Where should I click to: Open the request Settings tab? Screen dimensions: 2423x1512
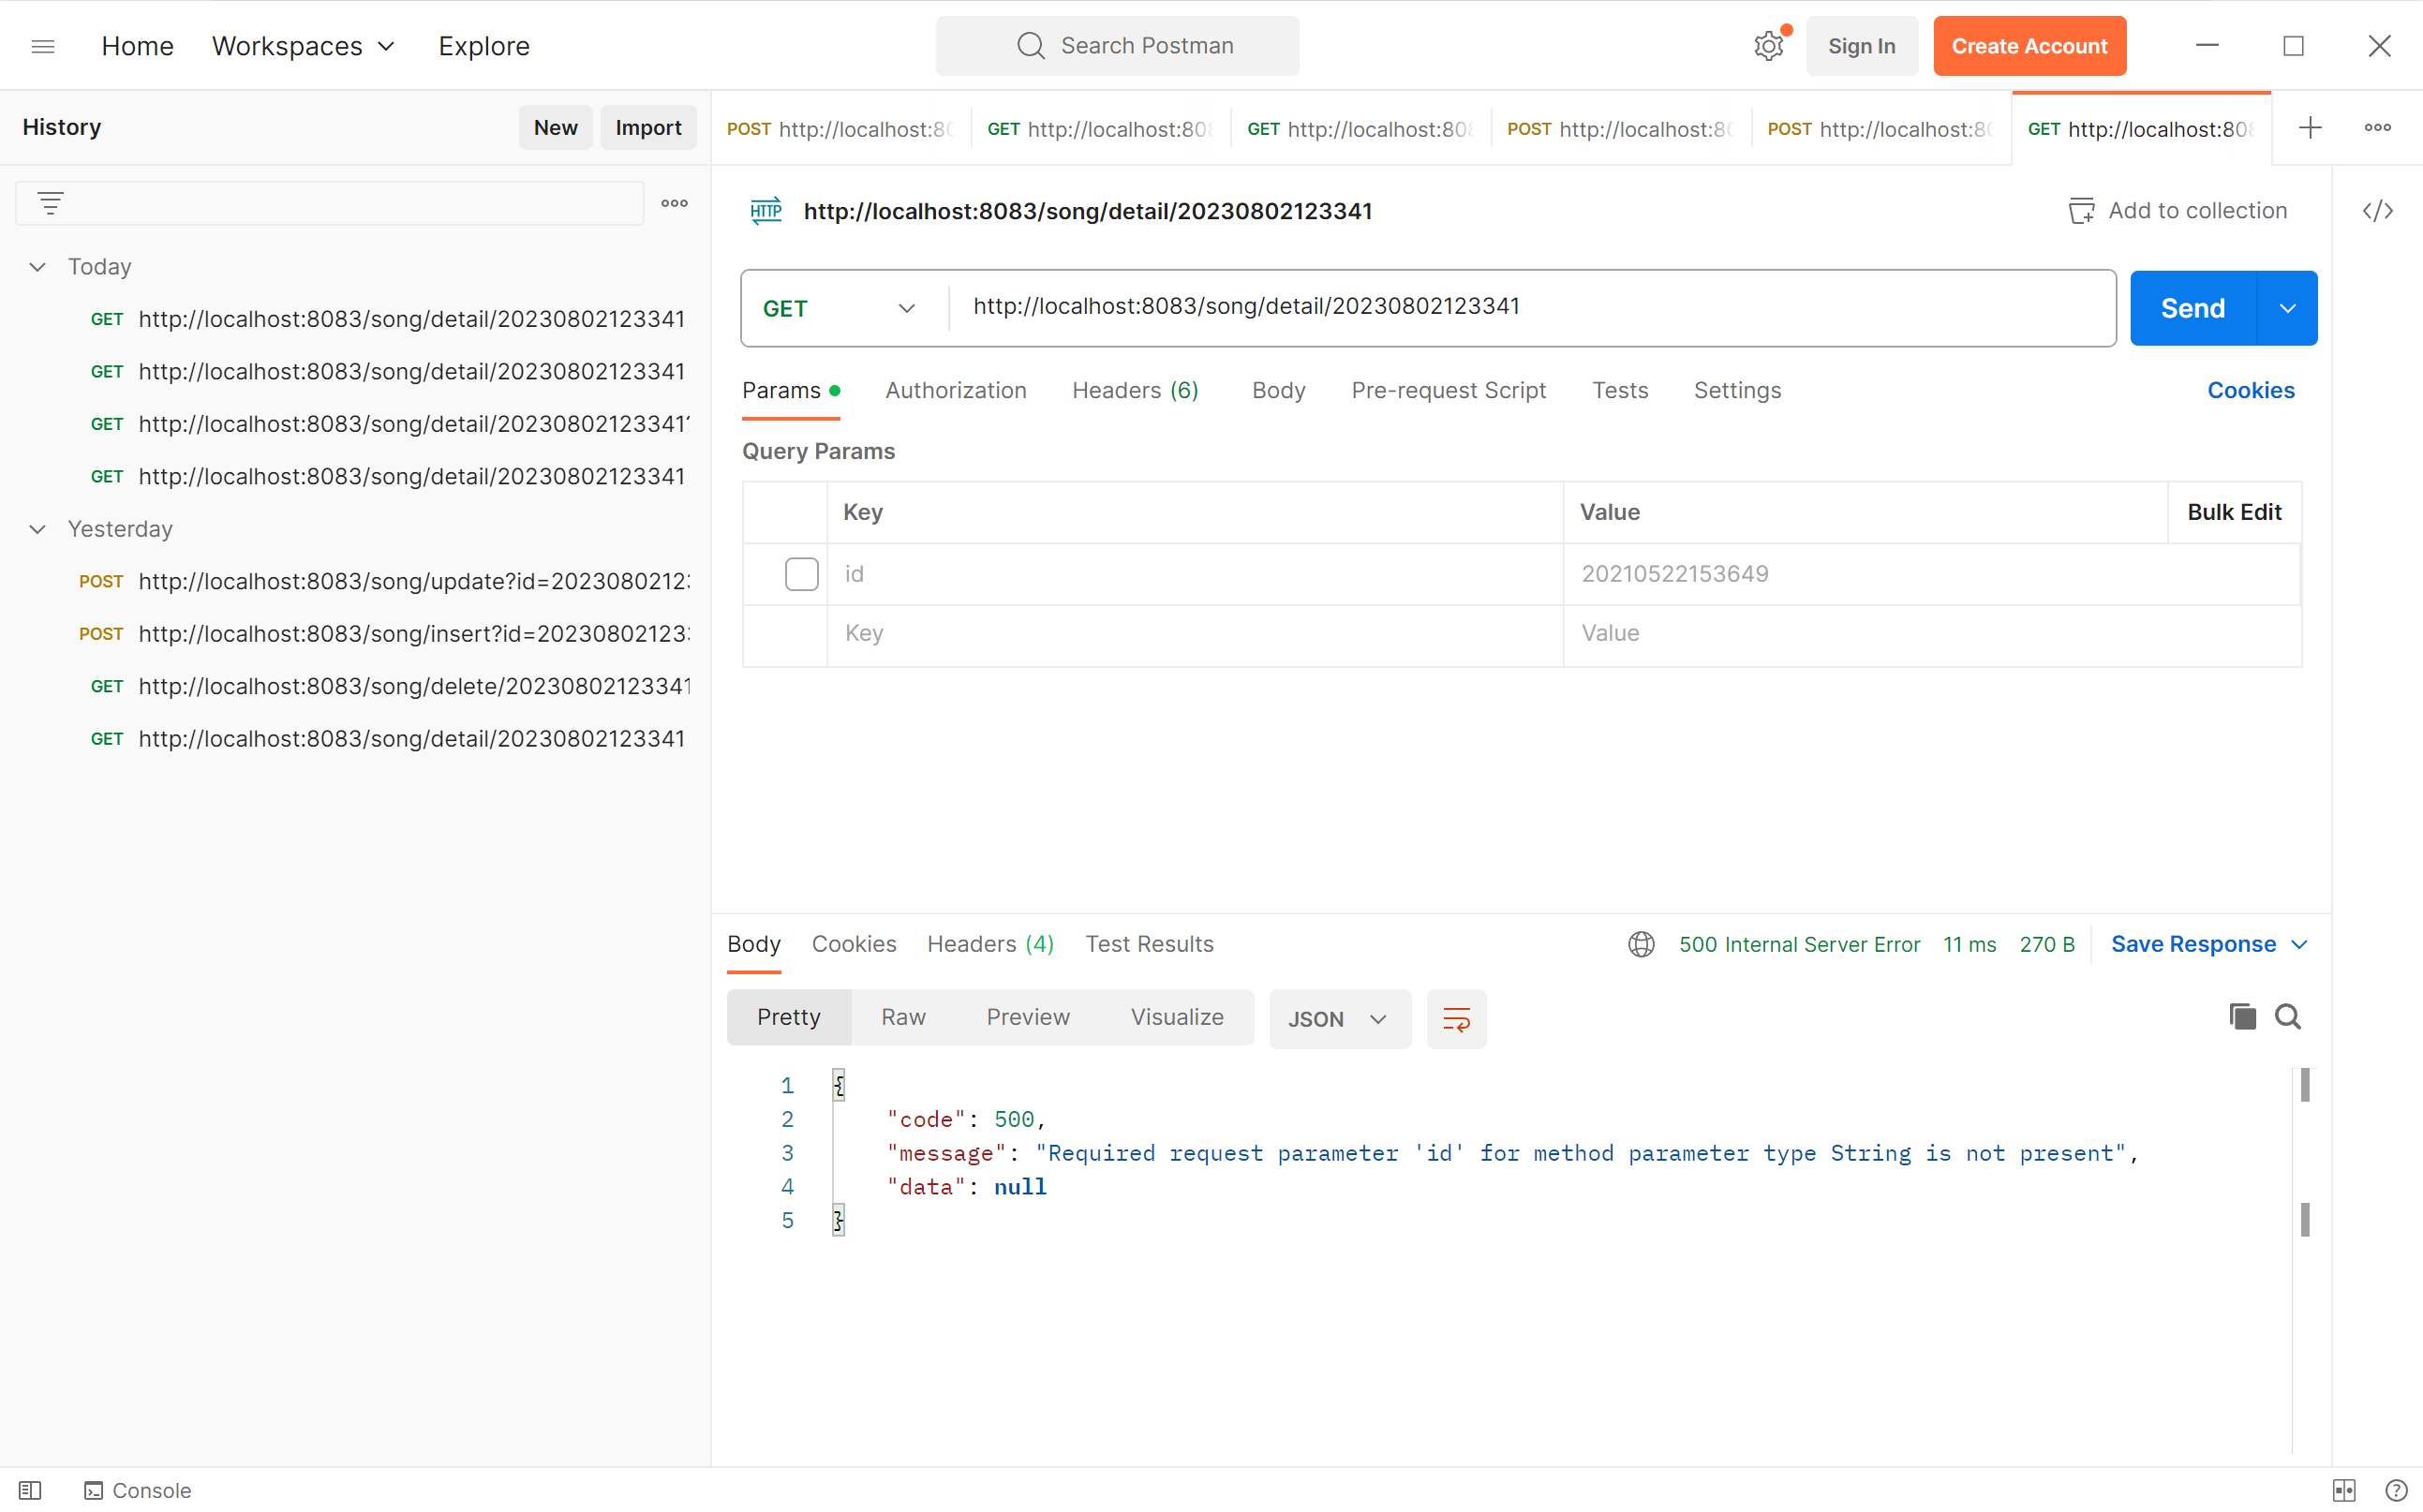1737,390
